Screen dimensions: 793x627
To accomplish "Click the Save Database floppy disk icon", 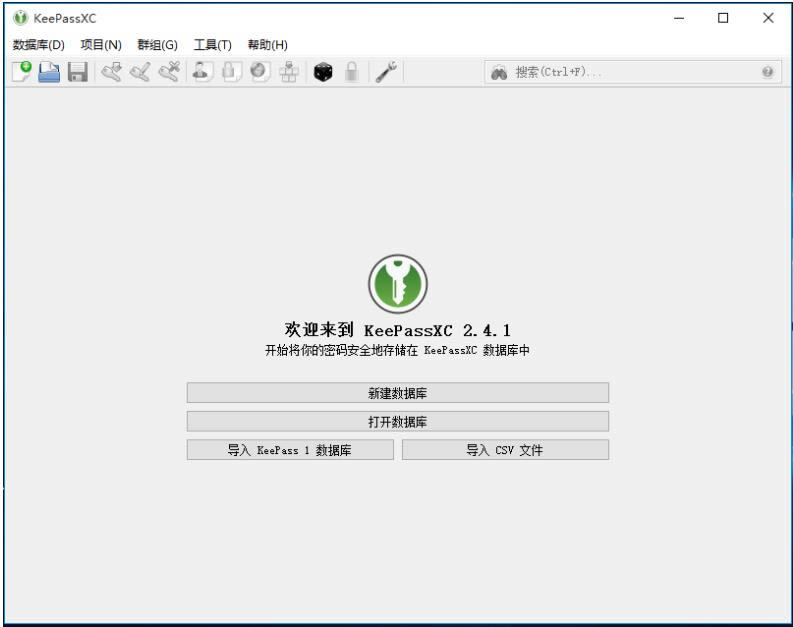I will (77, 72).
